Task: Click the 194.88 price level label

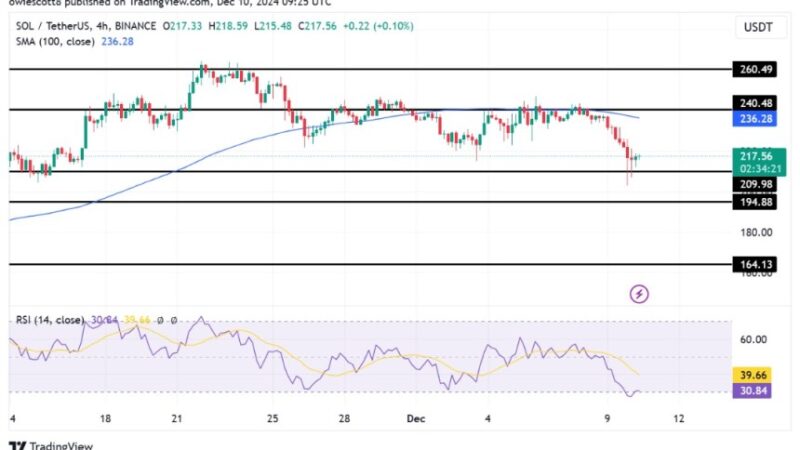Action: click(755, 202)
